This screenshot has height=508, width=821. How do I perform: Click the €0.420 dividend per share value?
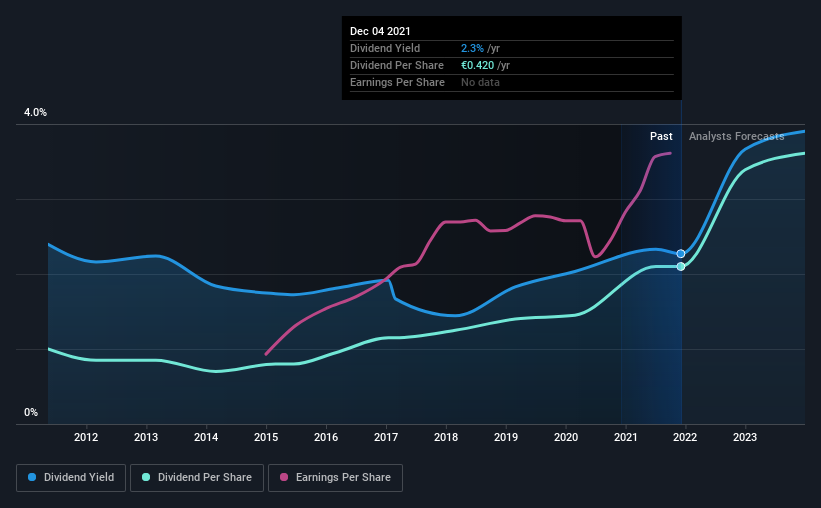tap(478, 65)
